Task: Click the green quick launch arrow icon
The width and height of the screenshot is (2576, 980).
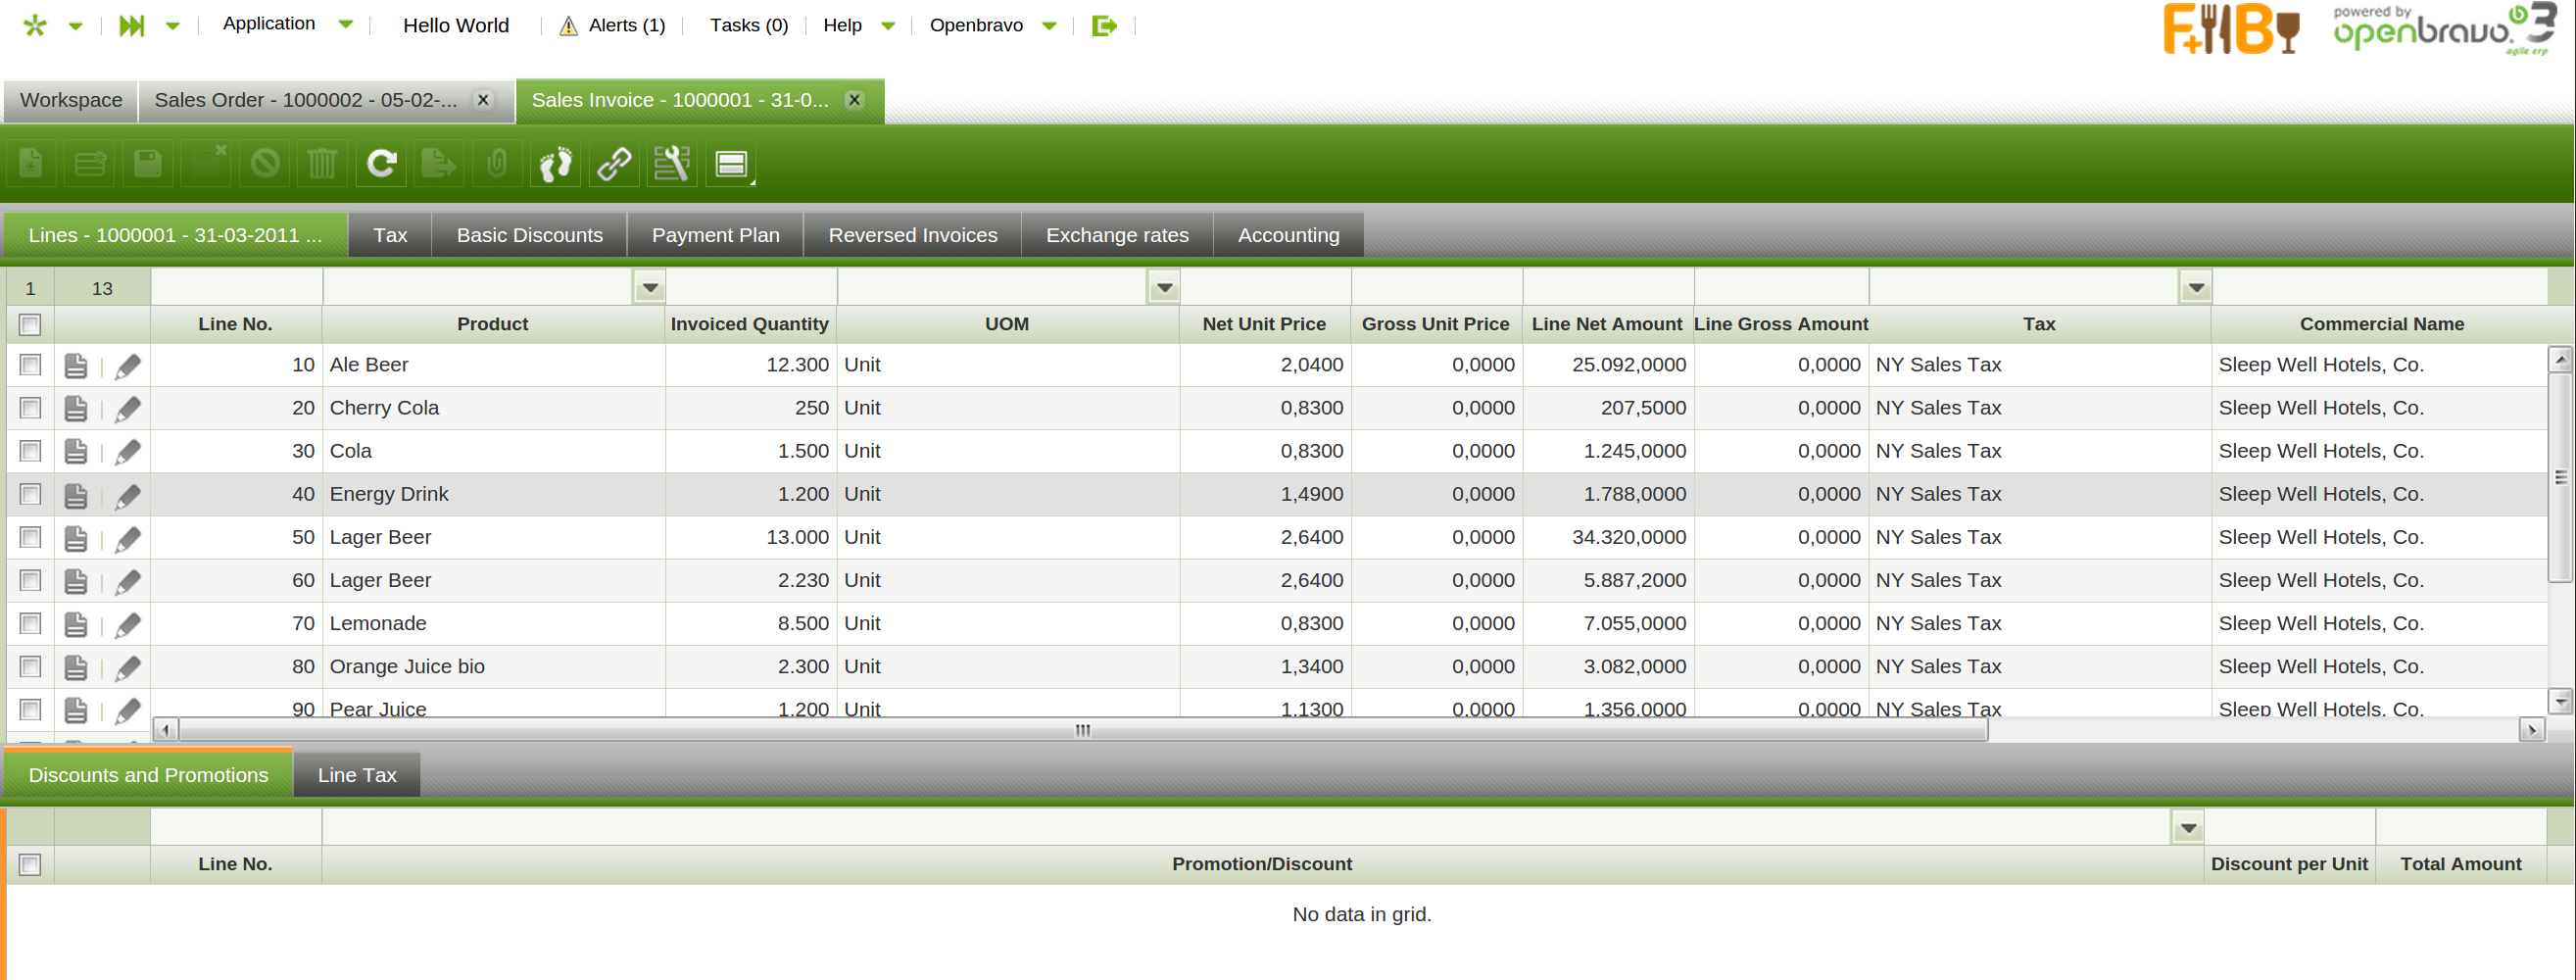Action: (x=131, y=26)
